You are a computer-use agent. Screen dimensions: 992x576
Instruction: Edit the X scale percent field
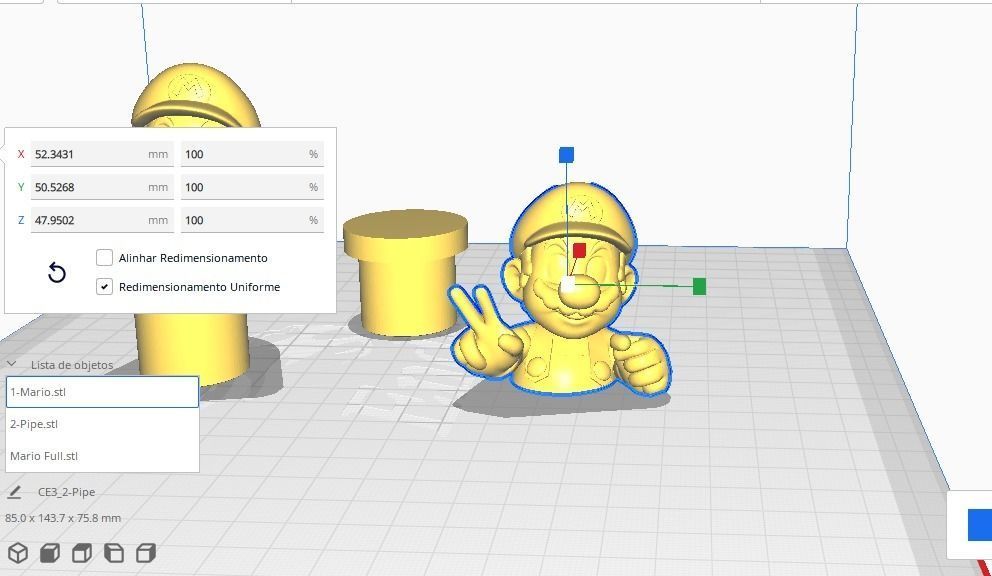pos(252,154)
